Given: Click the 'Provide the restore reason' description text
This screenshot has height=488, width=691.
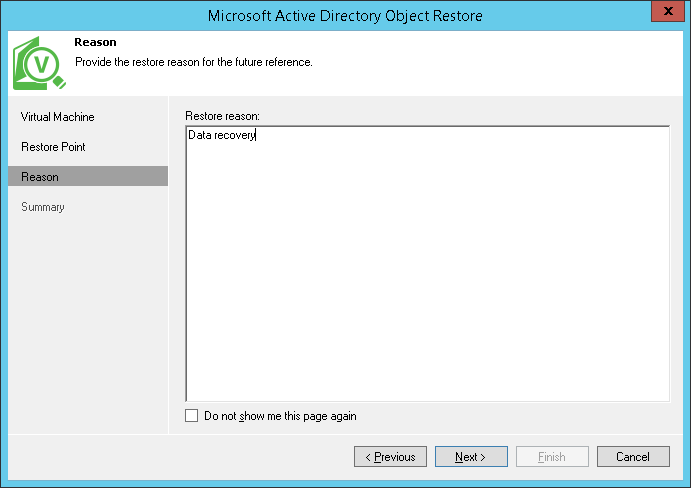Looking at the screenshot, I should pyautogui.click(x=194, y=62).
